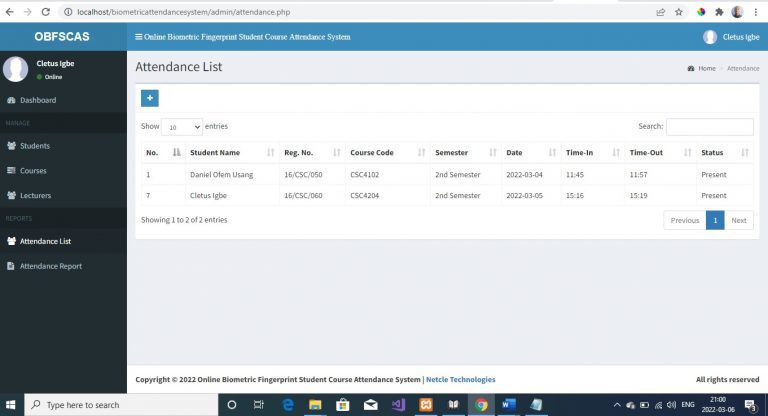Open the notification center icon
The height and width of the screenshot is (416, 768).
(750, 405)
